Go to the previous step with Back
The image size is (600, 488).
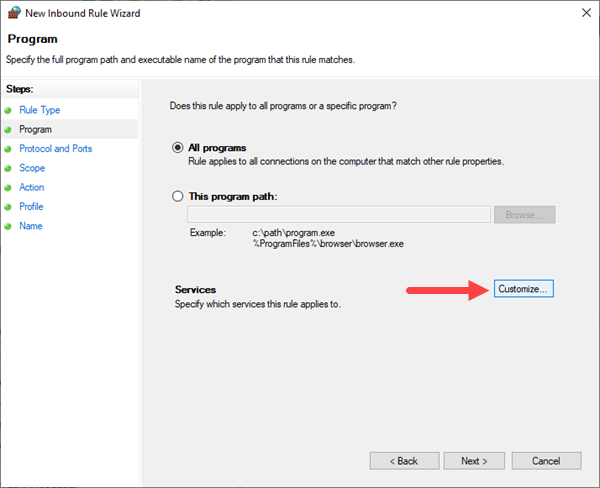(x=404, y=461)
